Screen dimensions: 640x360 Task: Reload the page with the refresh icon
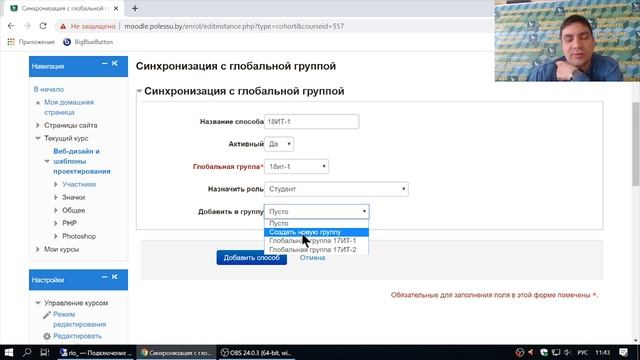43,26
